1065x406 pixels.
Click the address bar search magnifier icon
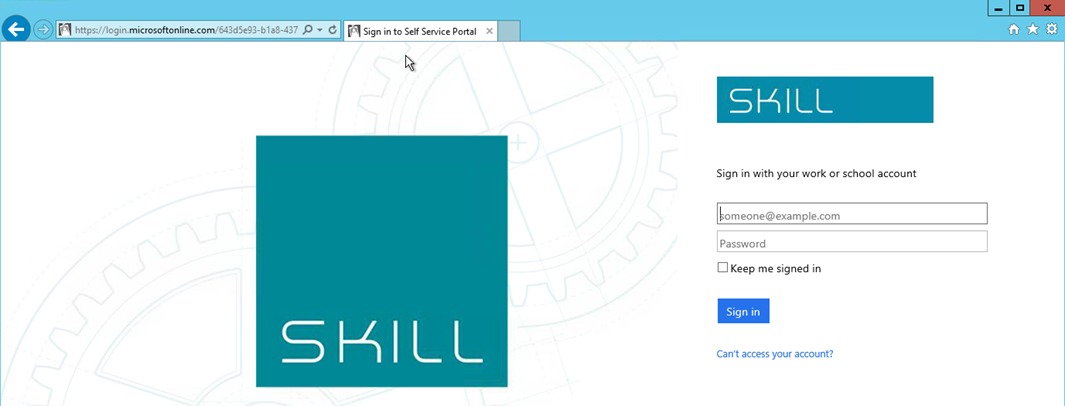pos(307,30)
